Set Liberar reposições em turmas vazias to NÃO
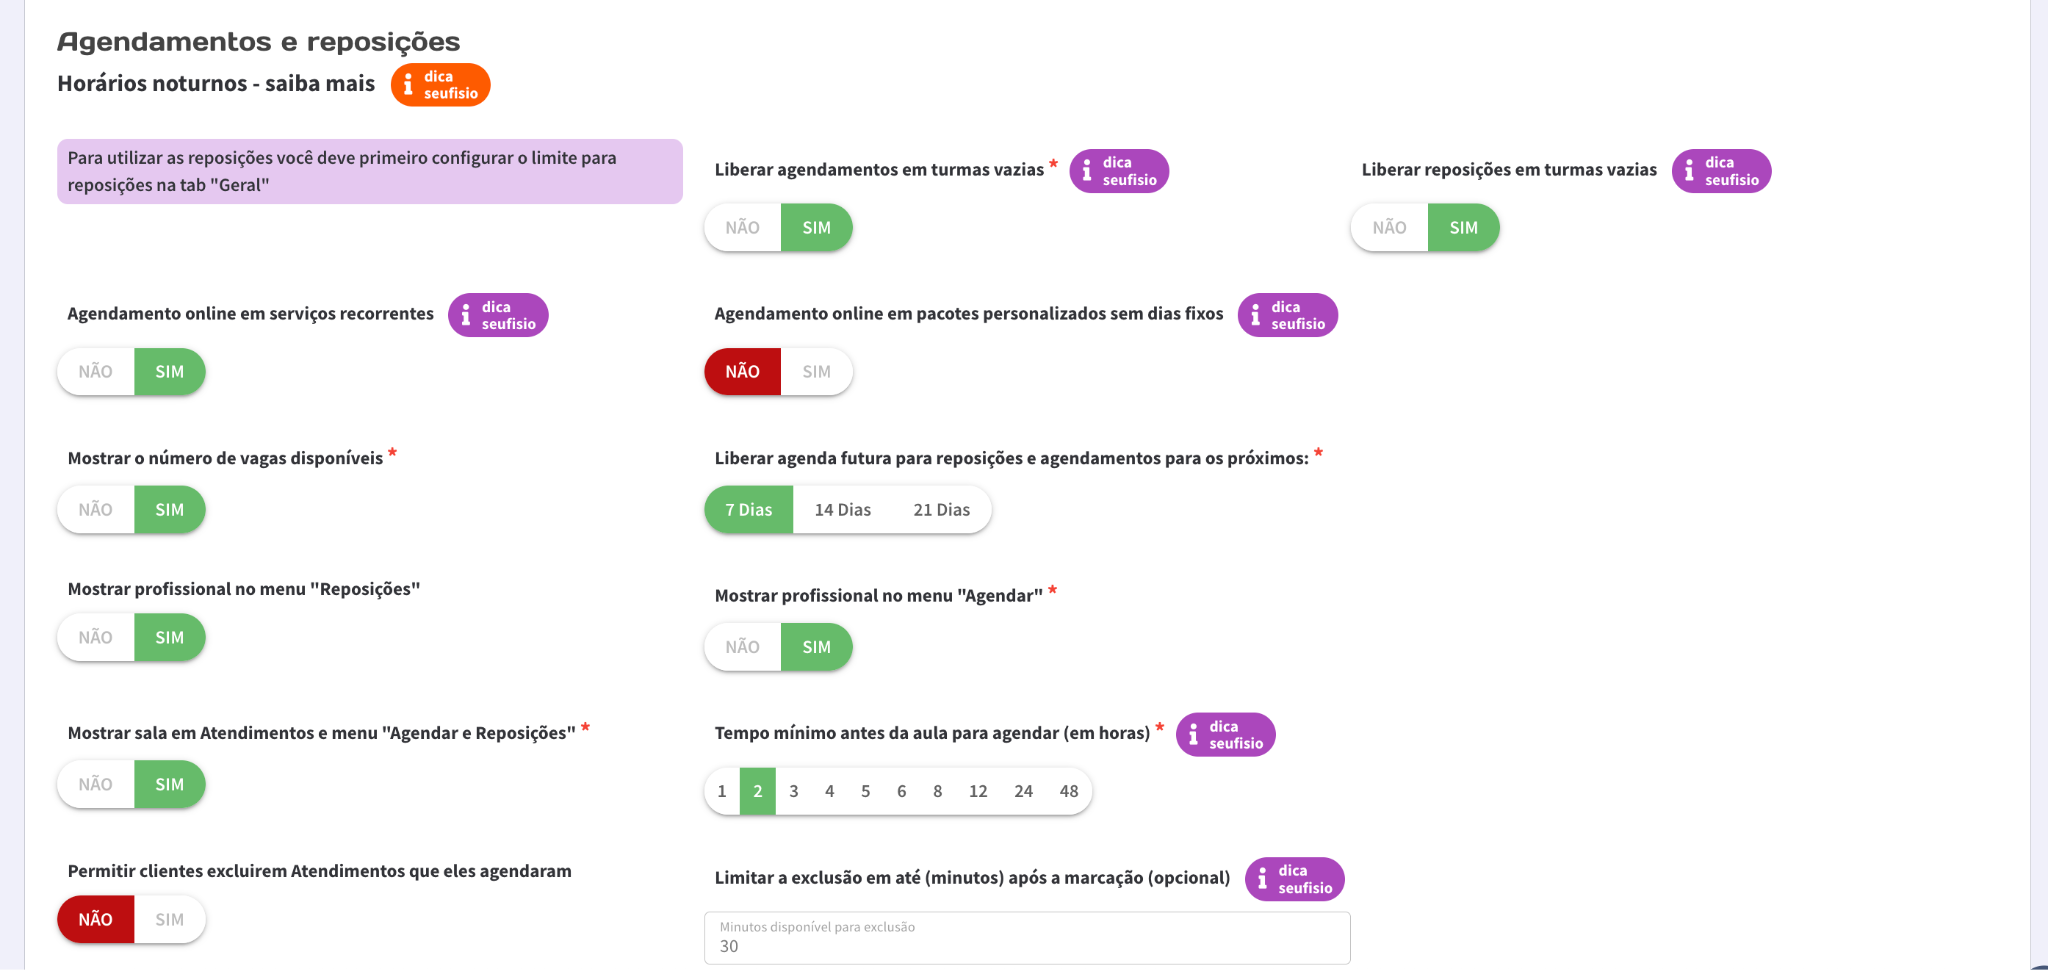The image size is (2048, 970). pos(1389,228)
